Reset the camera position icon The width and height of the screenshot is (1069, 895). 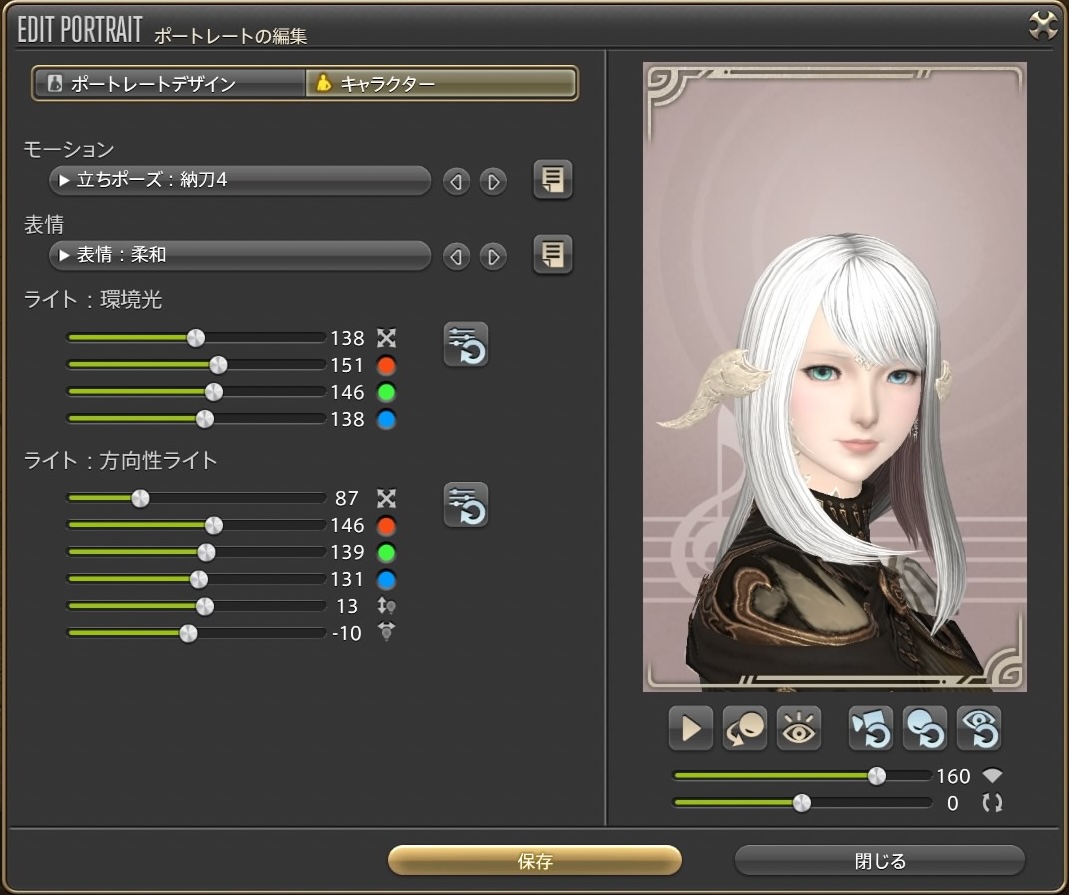click(870, 729)
